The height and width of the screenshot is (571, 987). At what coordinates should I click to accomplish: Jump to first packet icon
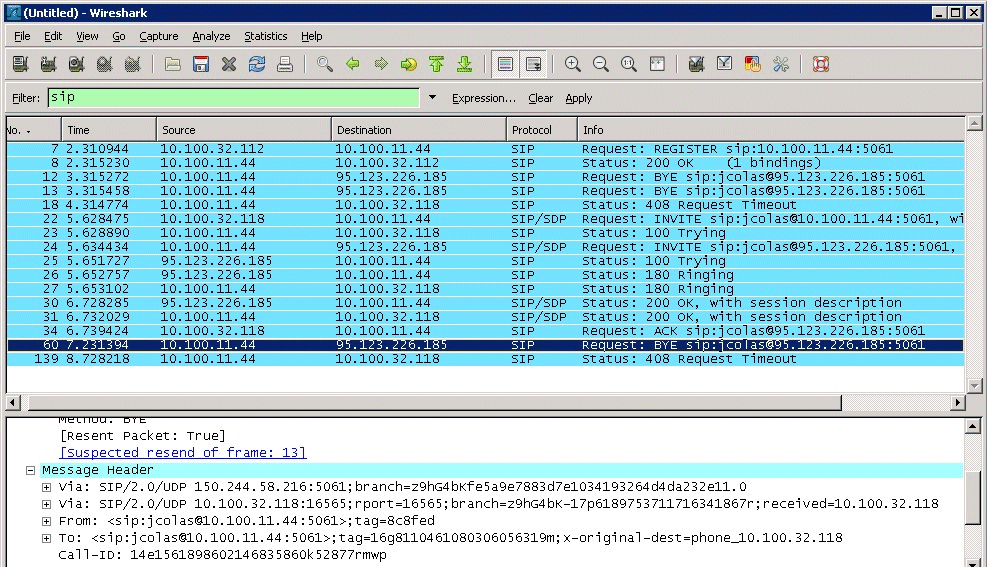point(436,64)
